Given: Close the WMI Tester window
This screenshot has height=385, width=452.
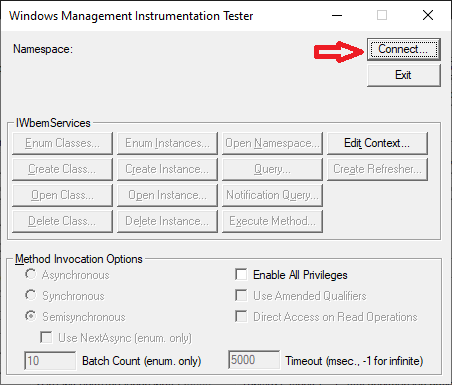Looking at the screenshot, I should [428, 15].
